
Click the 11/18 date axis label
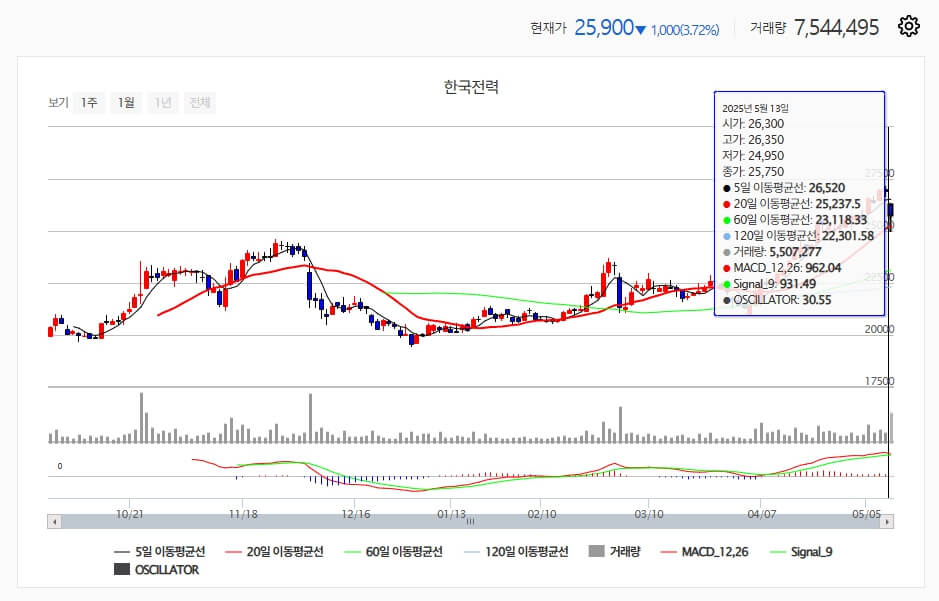coord(243,514)
